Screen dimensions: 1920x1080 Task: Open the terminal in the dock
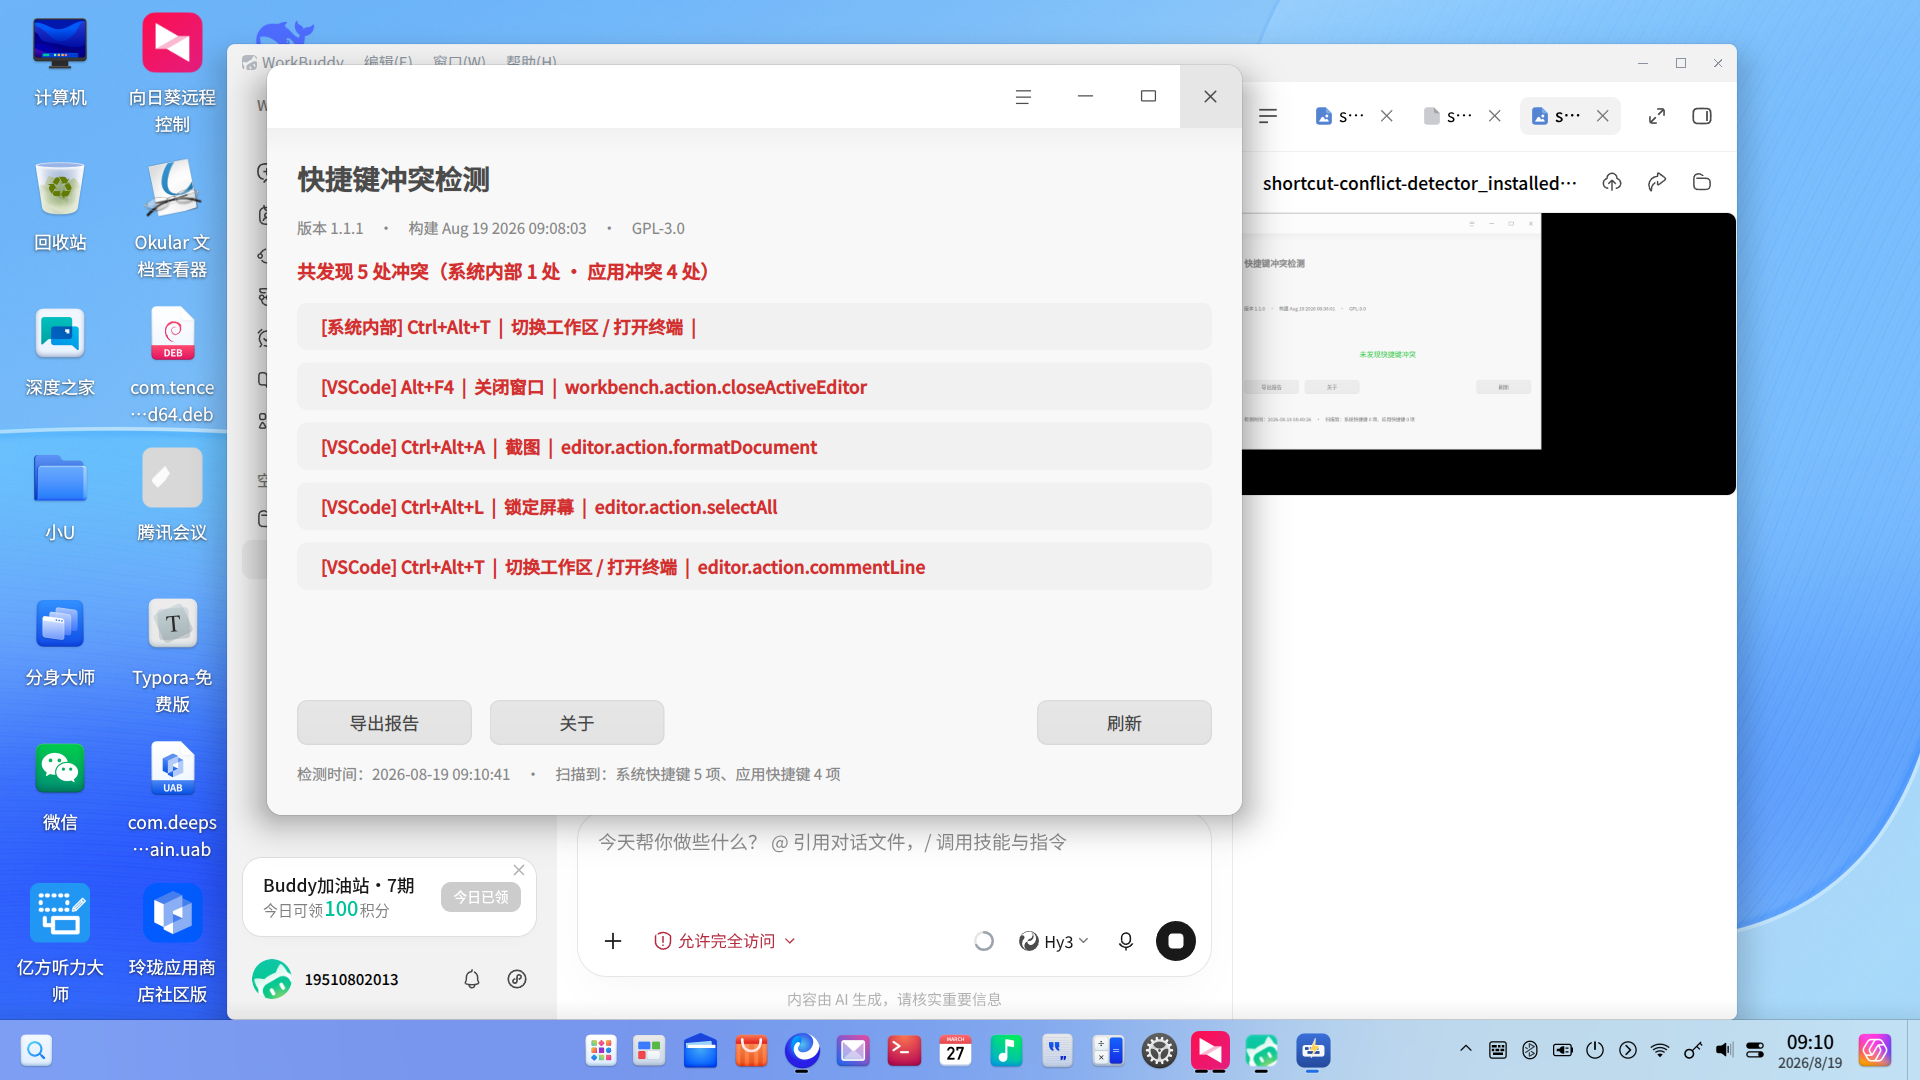[x=904, y=1050]
